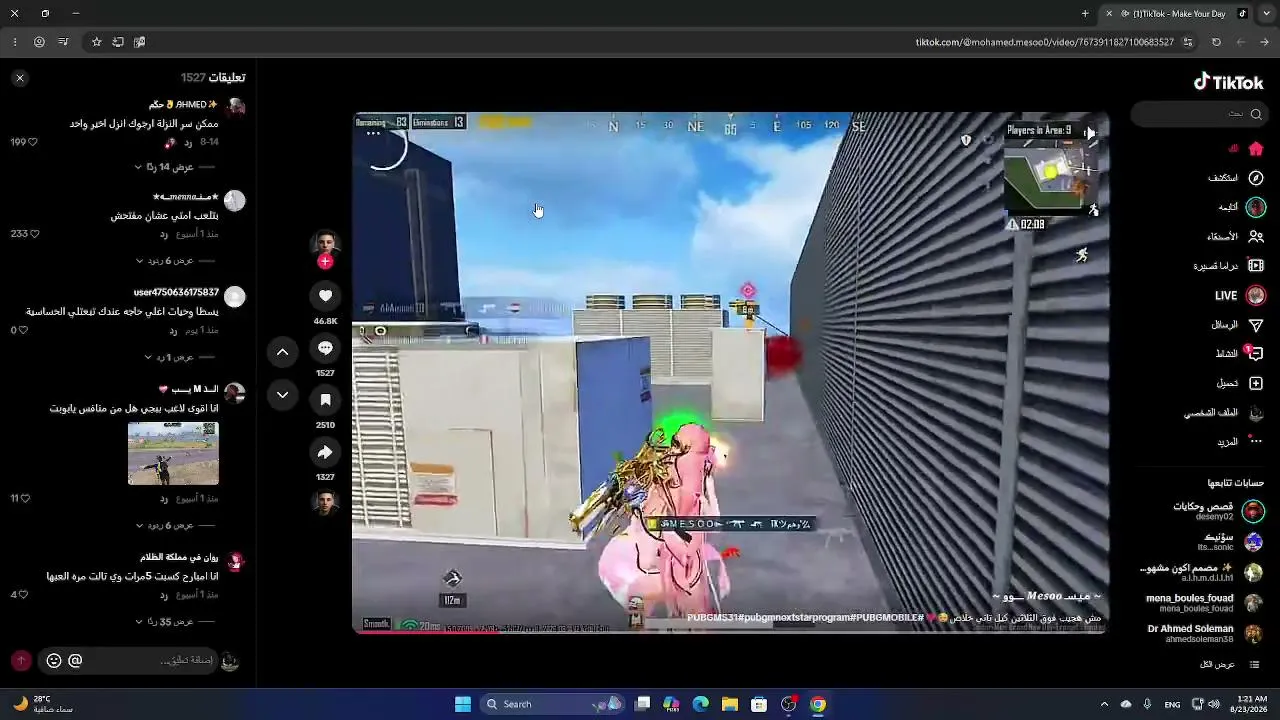Follow the author with the red plus badge
This screenshot has width=1280, height=720.
pos(325,262)
